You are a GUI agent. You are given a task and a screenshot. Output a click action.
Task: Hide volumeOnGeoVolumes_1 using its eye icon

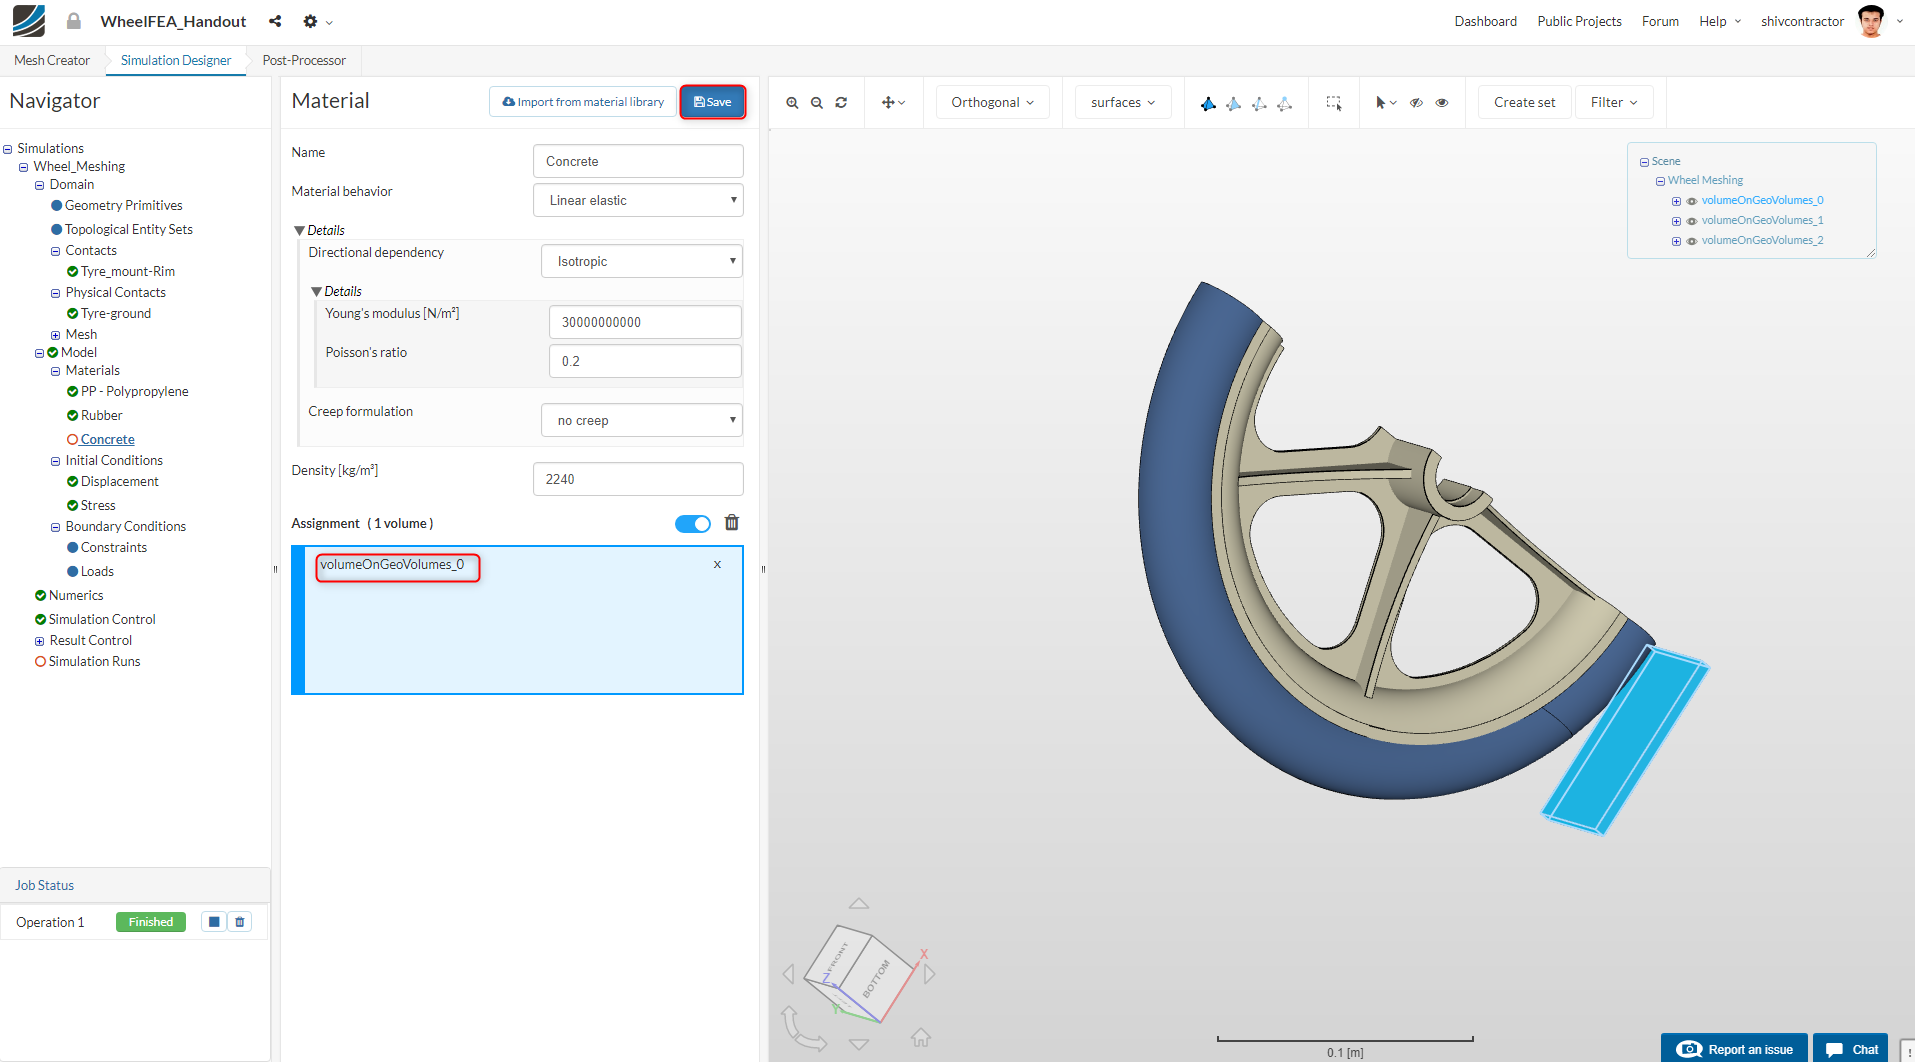pyautogui.click(x=1692, y=221)
